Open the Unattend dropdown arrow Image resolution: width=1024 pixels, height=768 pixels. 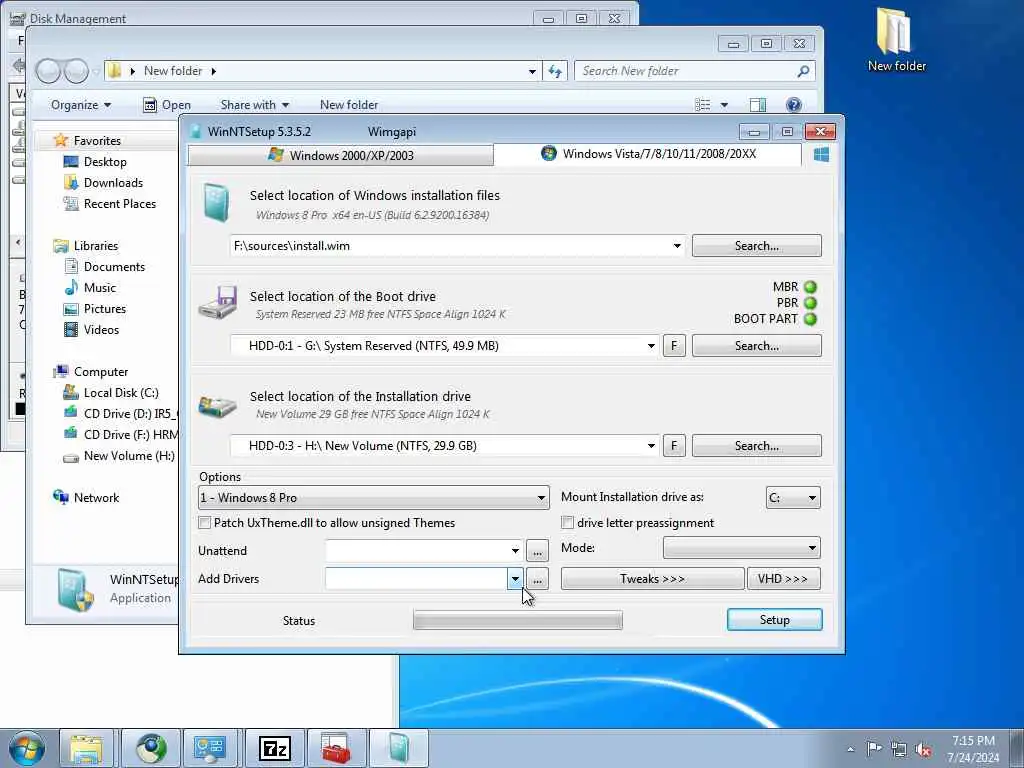pyautogui.click(x=515, y=551)
